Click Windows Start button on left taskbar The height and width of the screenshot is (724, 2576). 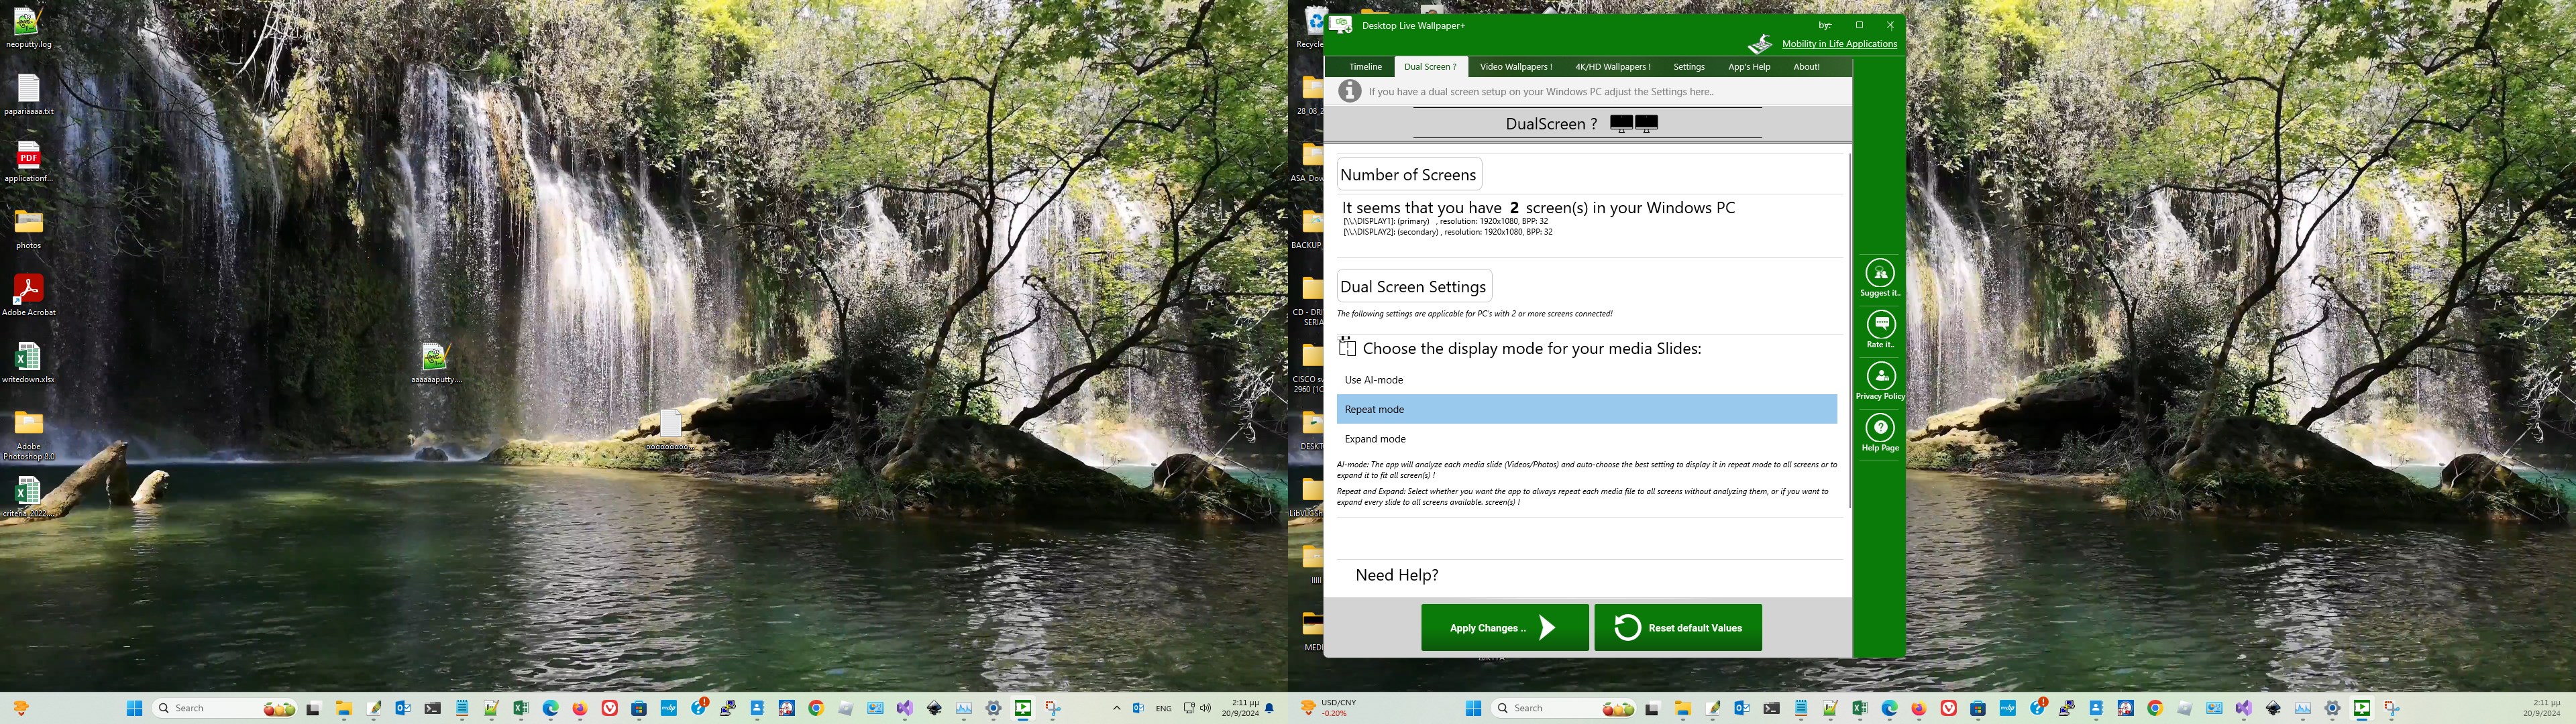click(x=134, y=708)
